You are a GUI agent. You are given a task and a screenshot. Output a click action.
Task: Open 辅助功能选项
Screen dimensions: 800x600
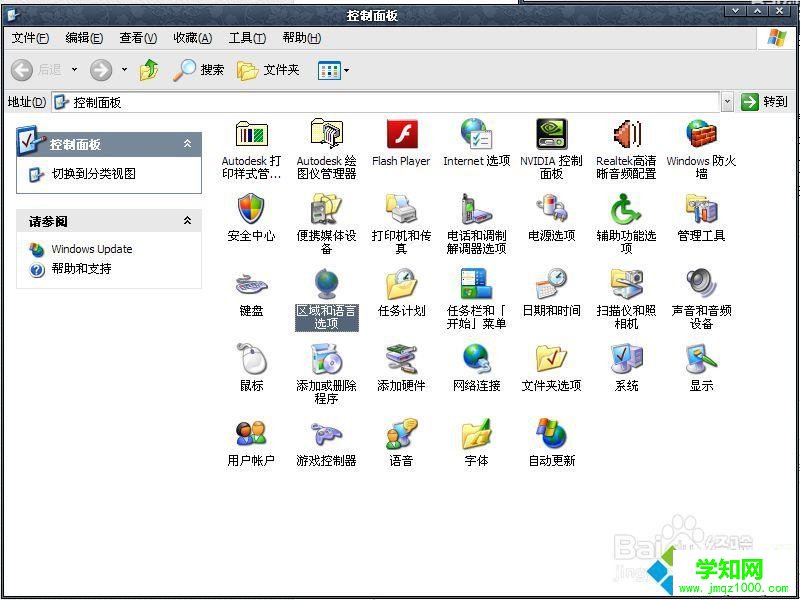[x=626, y=223]
